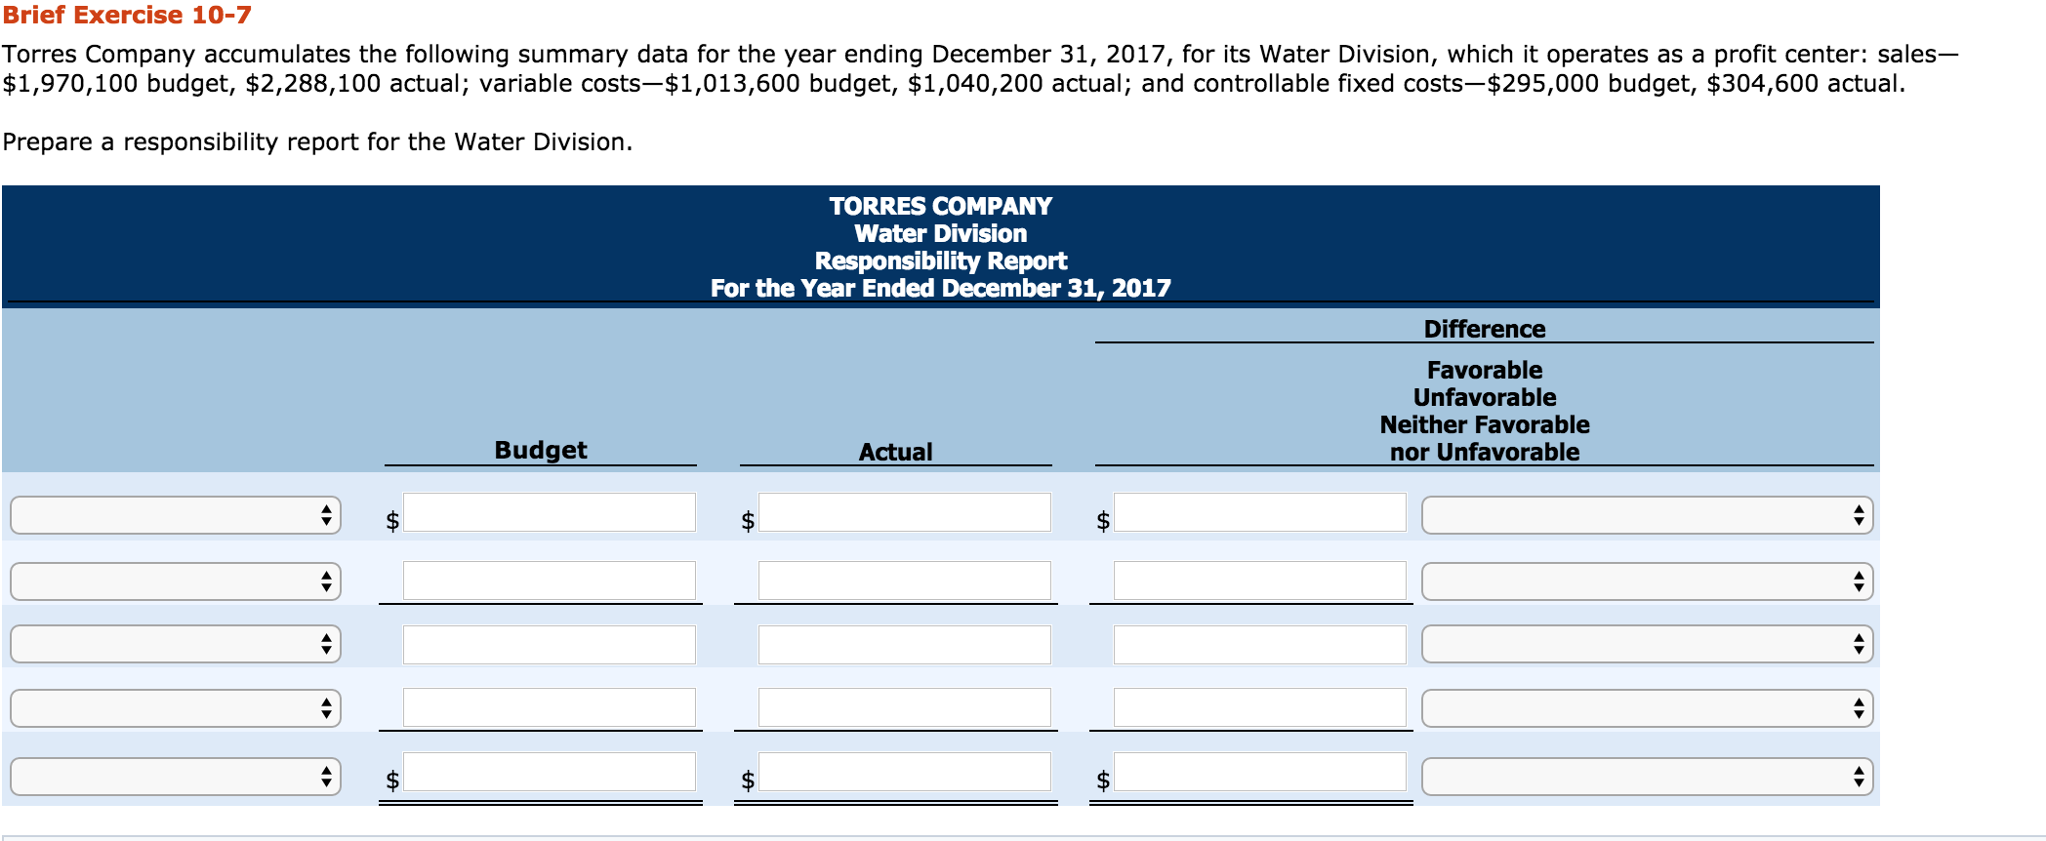Screen dimensions: 2046x841
Task: Open the second row difference type dropdown
Action: [x=1645, y=580]
